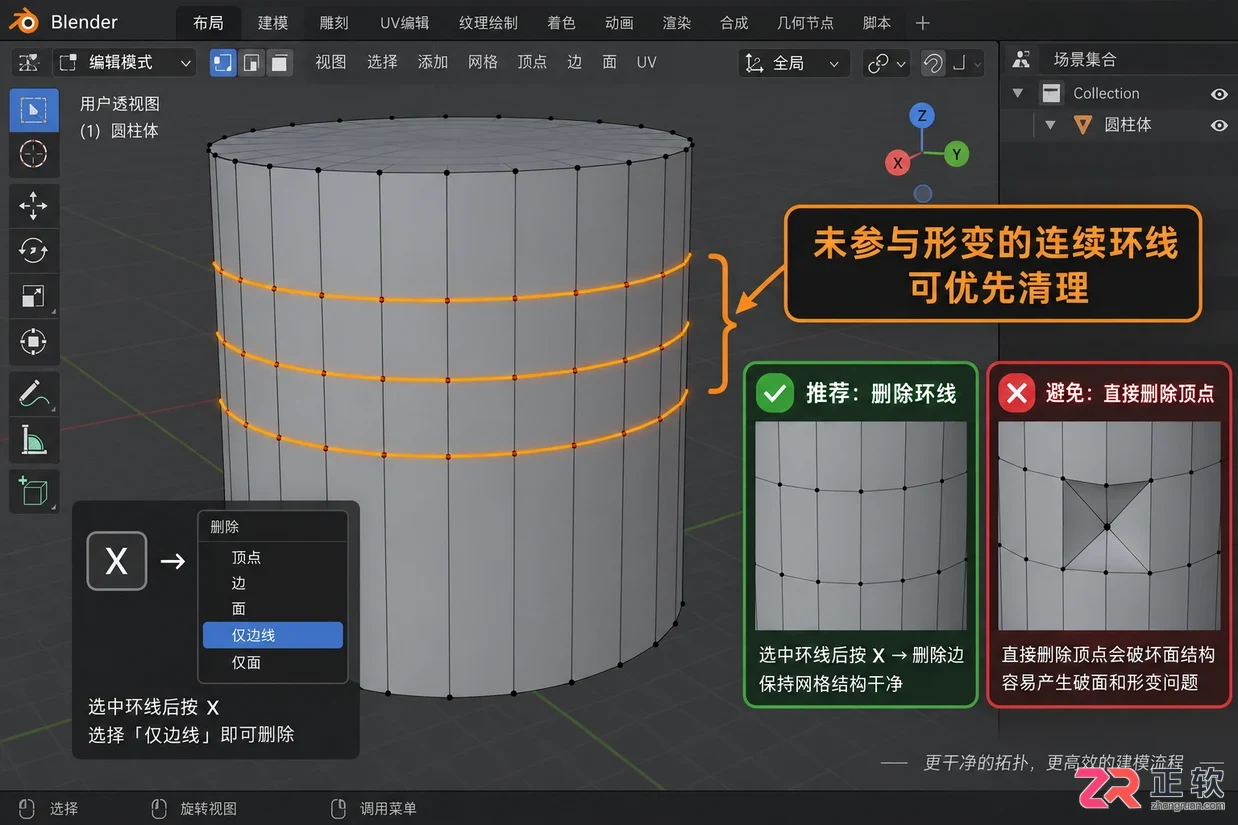Select 圆柱体 in the outliner

tap(1127, 125)
